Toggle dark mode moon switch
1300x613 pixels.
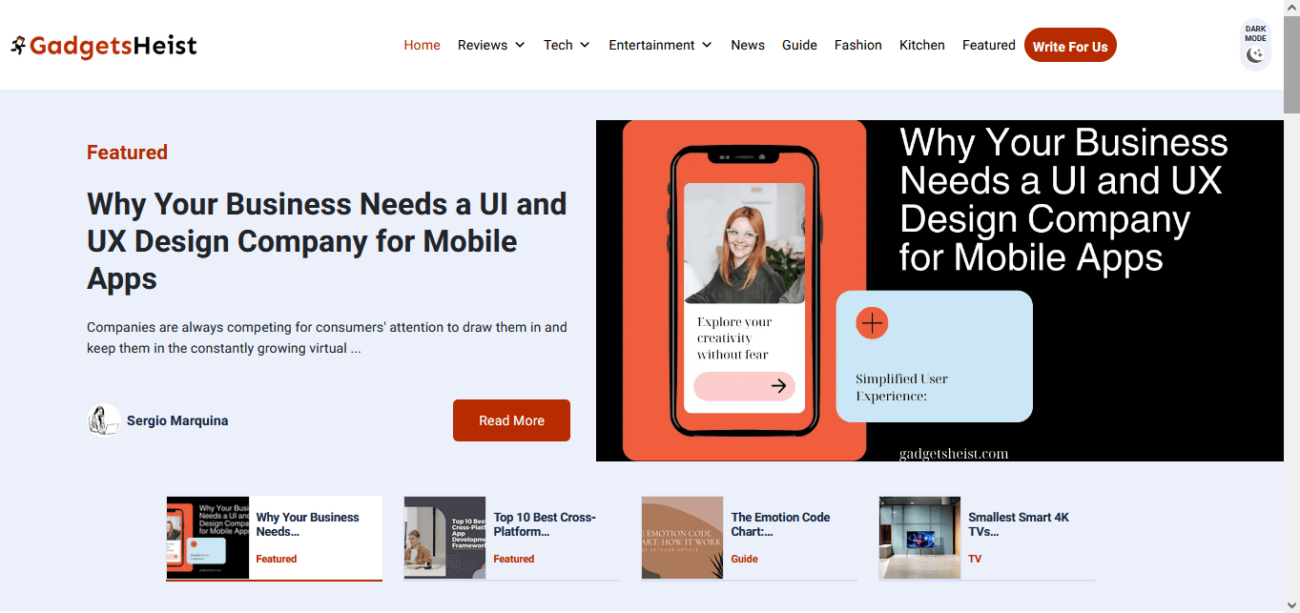(1255, 55)
